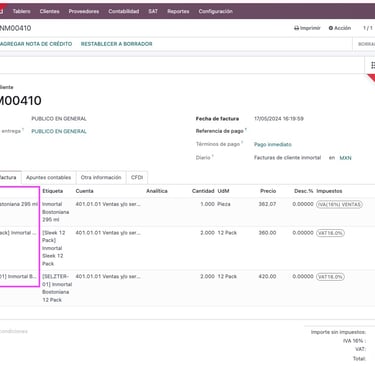Image resolution: width=375 pixels, height=366 pixels.
Task: Click 12 Pack unit in SELZTER-01 row
Action: [227, 276]
